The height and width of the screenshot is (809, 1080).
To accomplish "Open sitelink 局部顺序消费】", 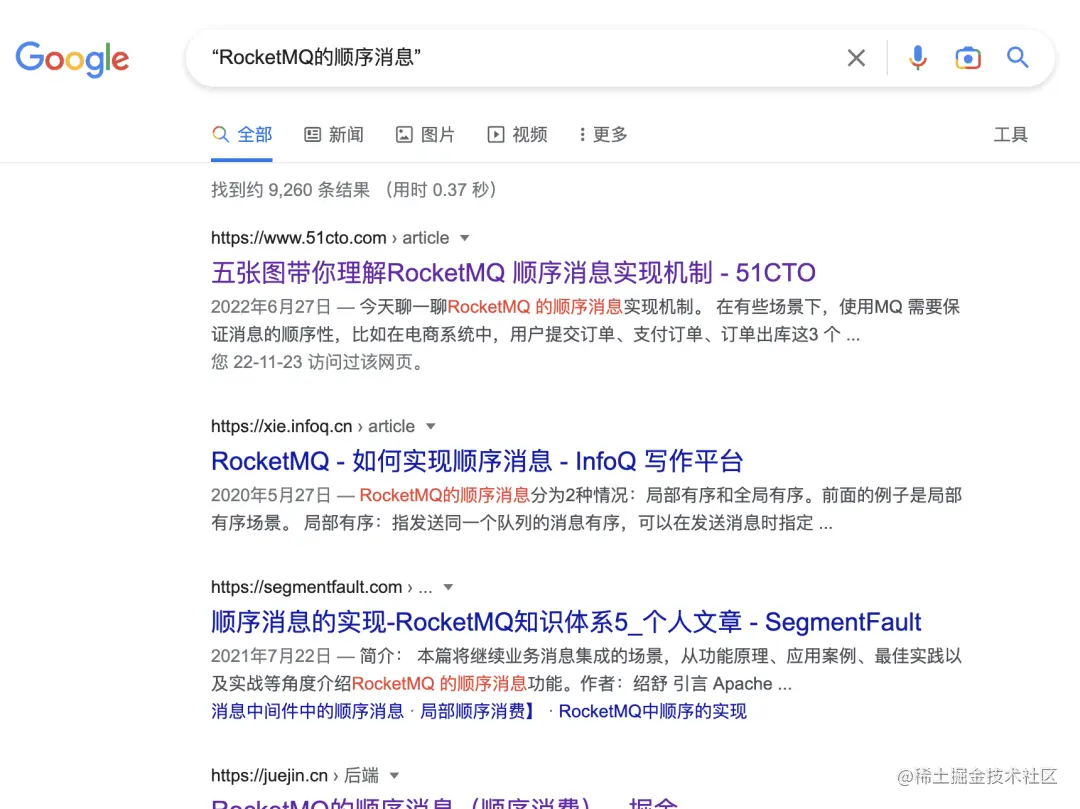I will pyautogui.click(x=478, y=711).
